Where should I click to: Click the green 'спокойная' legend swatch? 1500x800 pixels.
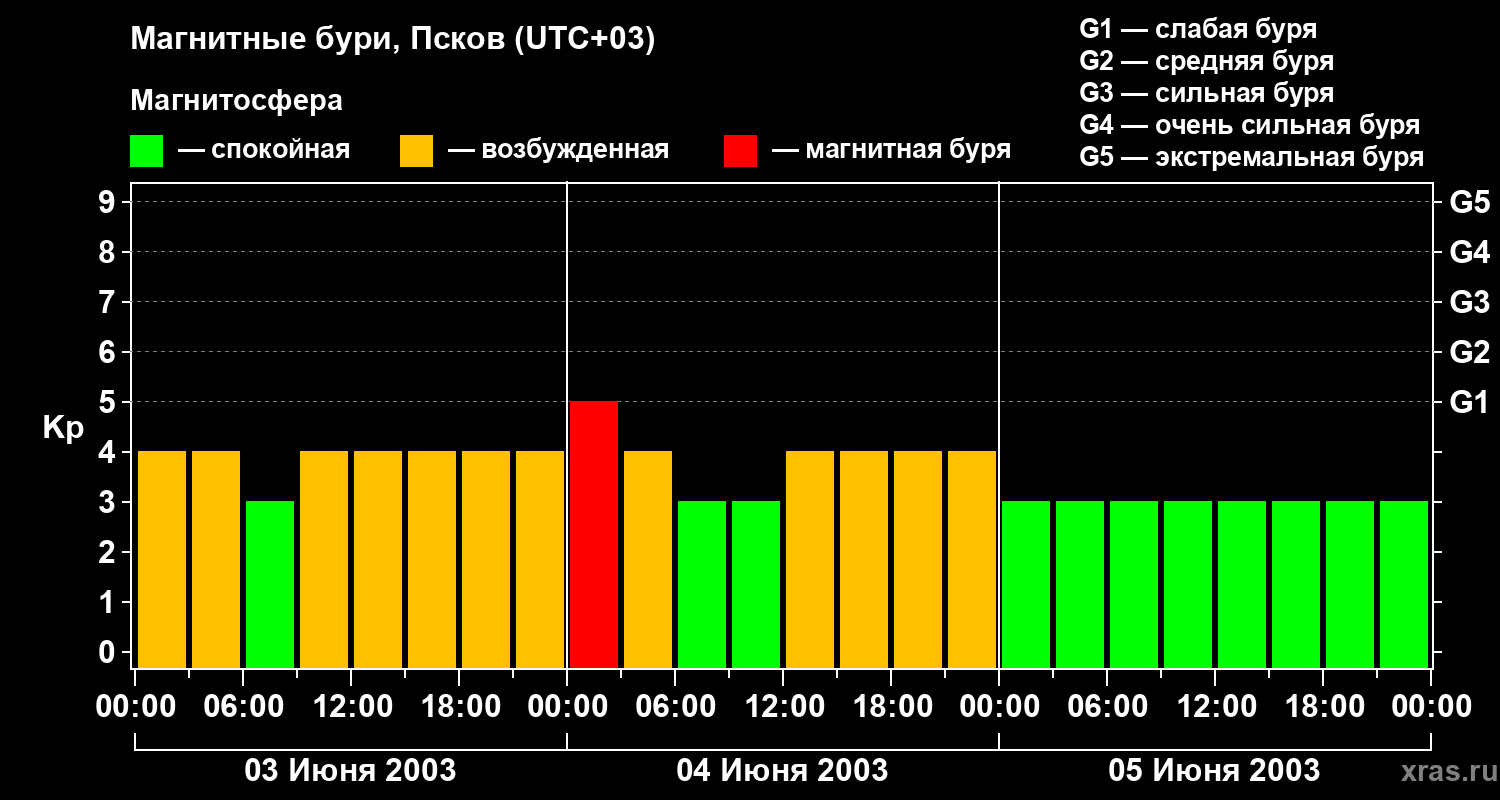point(146,151)
